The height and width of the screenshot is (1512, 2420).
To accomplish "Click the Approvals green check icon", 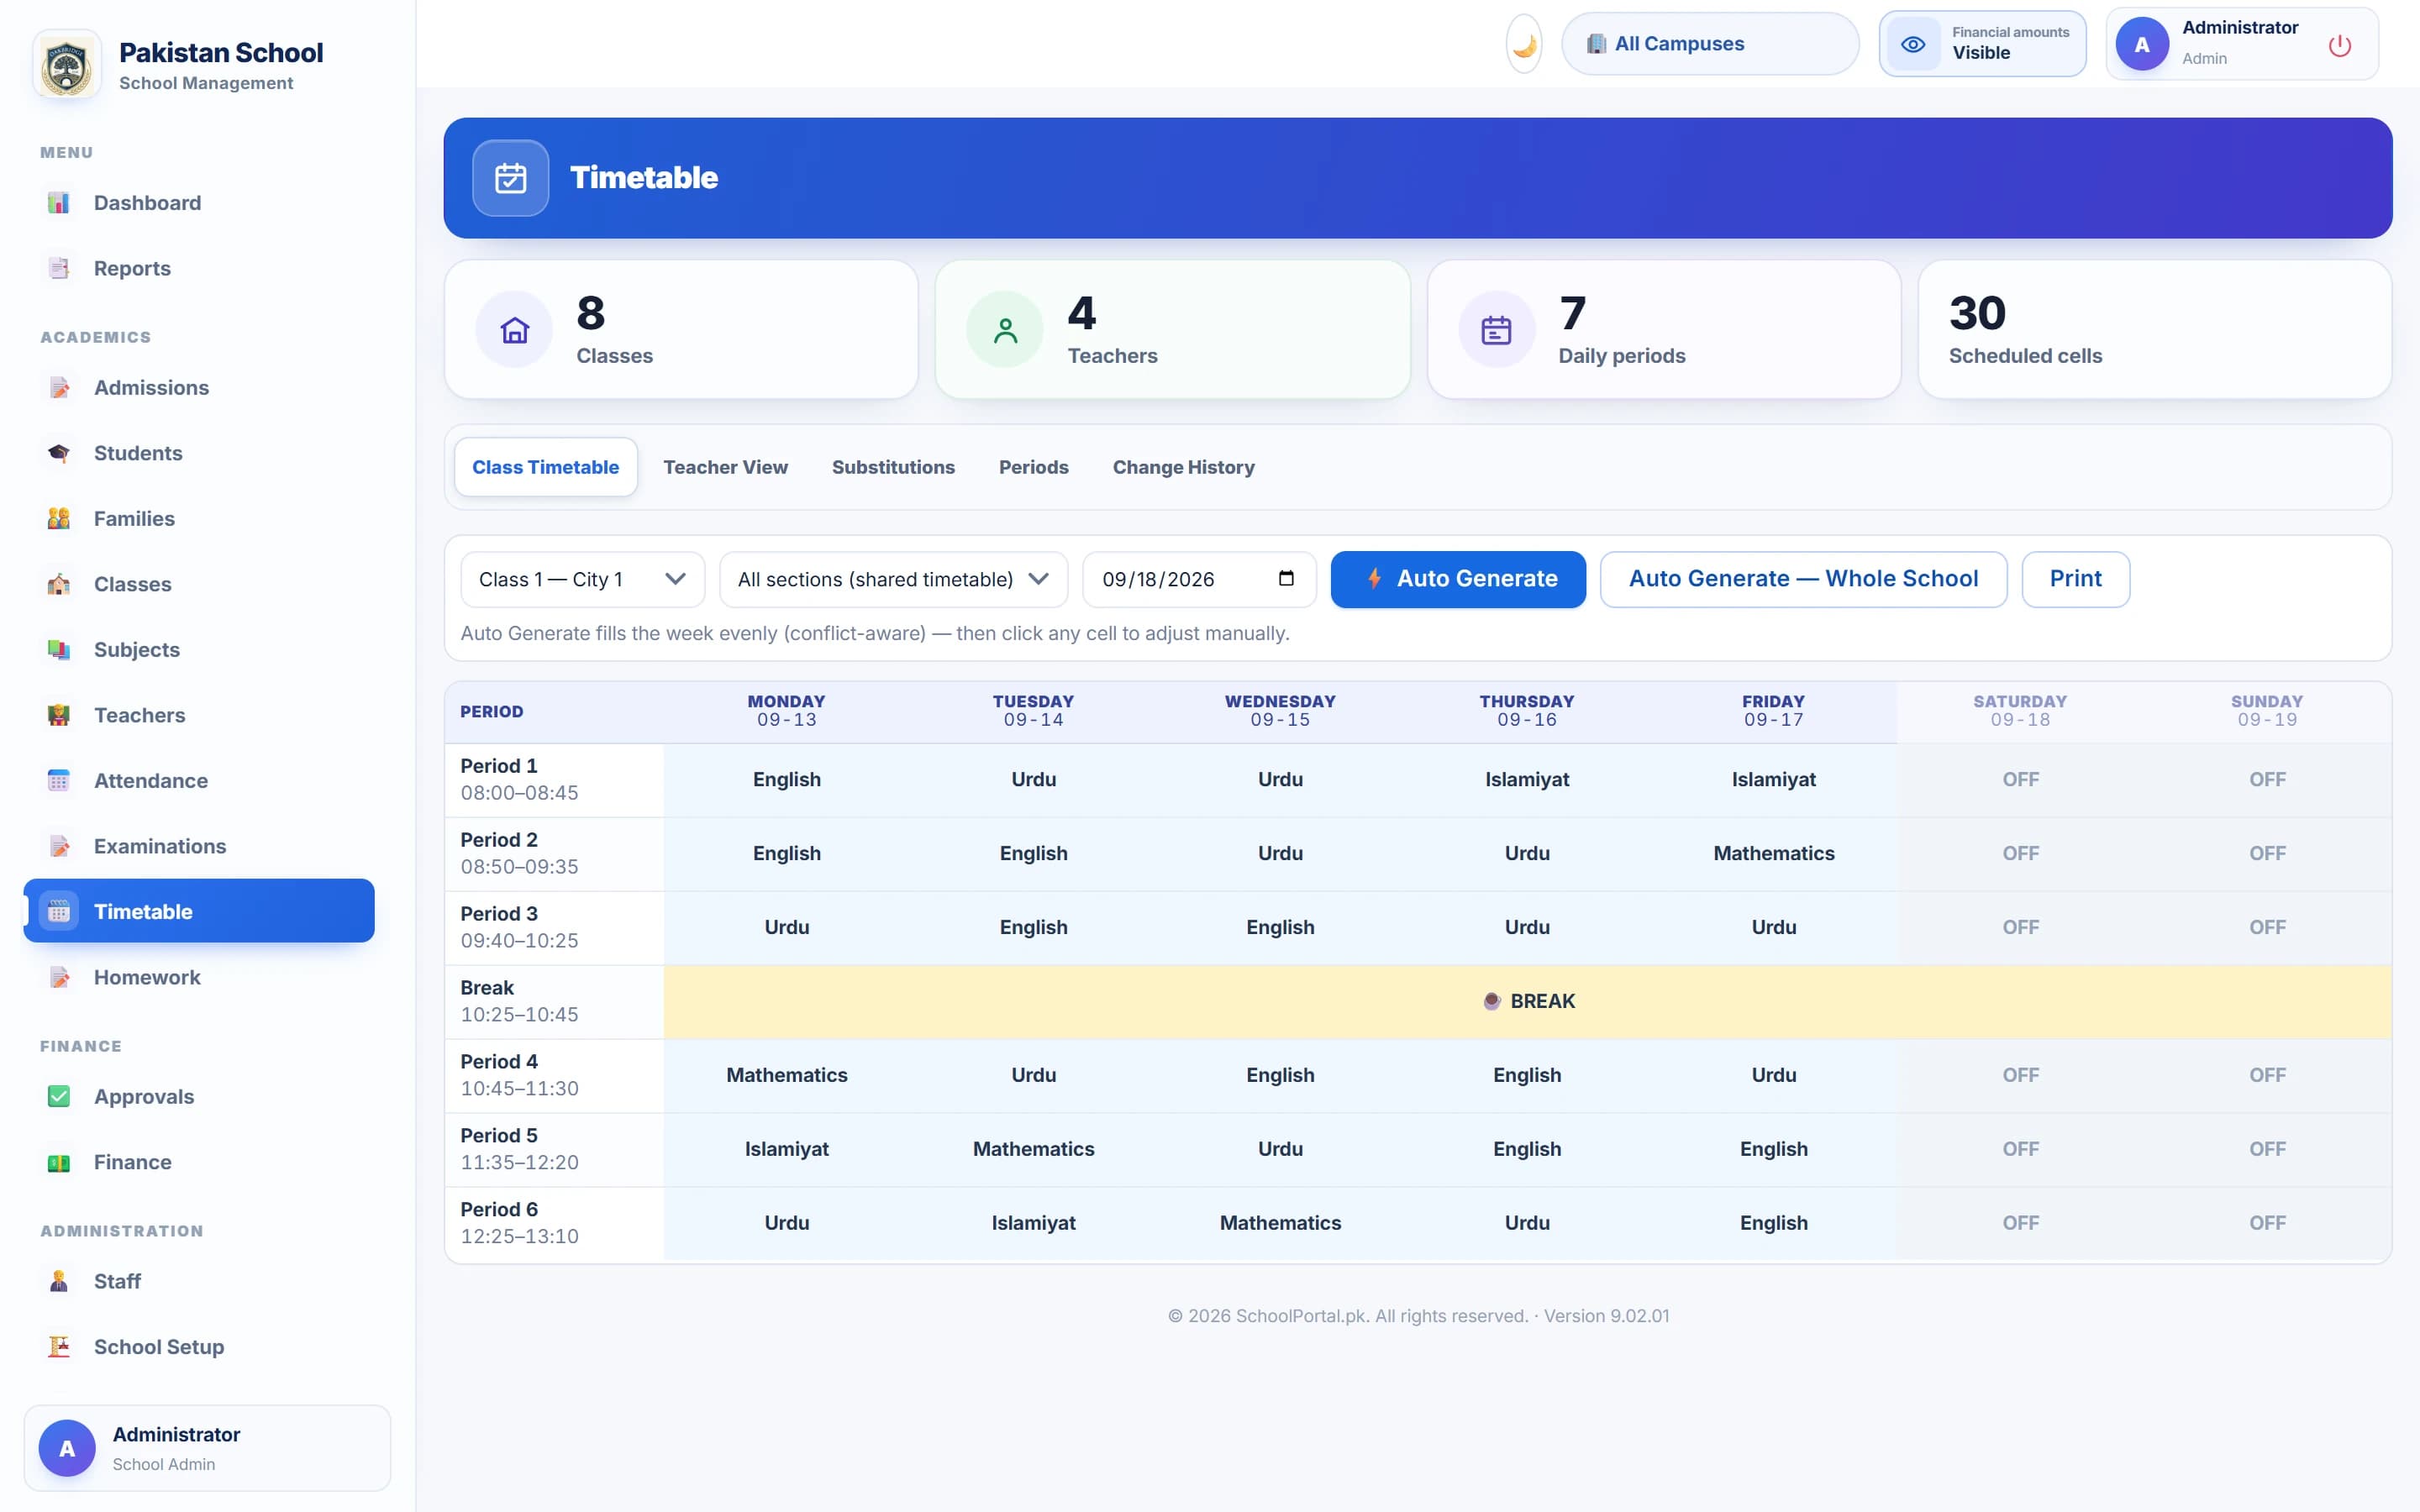I will coord(59,1097).
